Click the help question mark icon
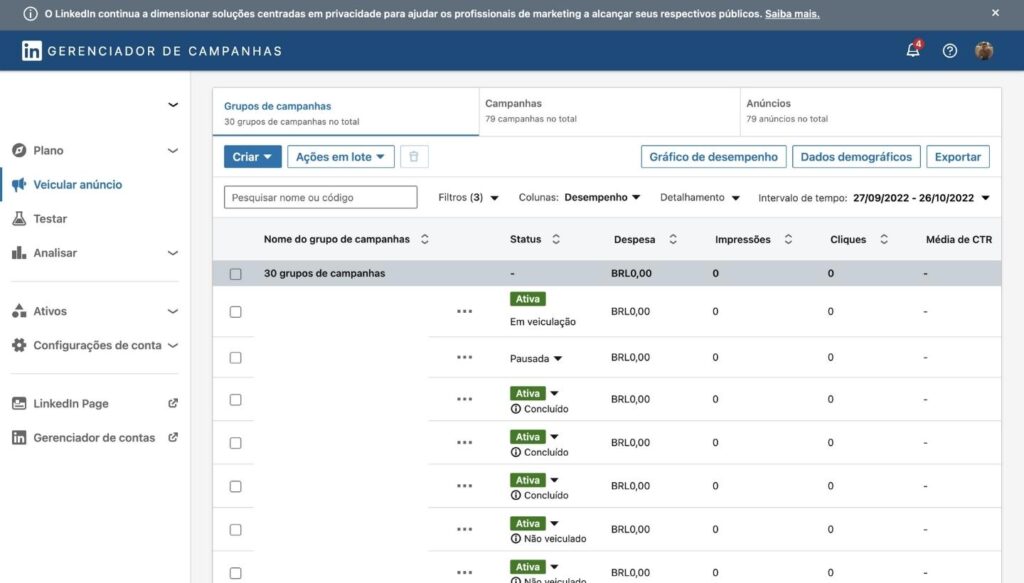The height and width of the screenshot is (583, 1024). pos(950,51)
